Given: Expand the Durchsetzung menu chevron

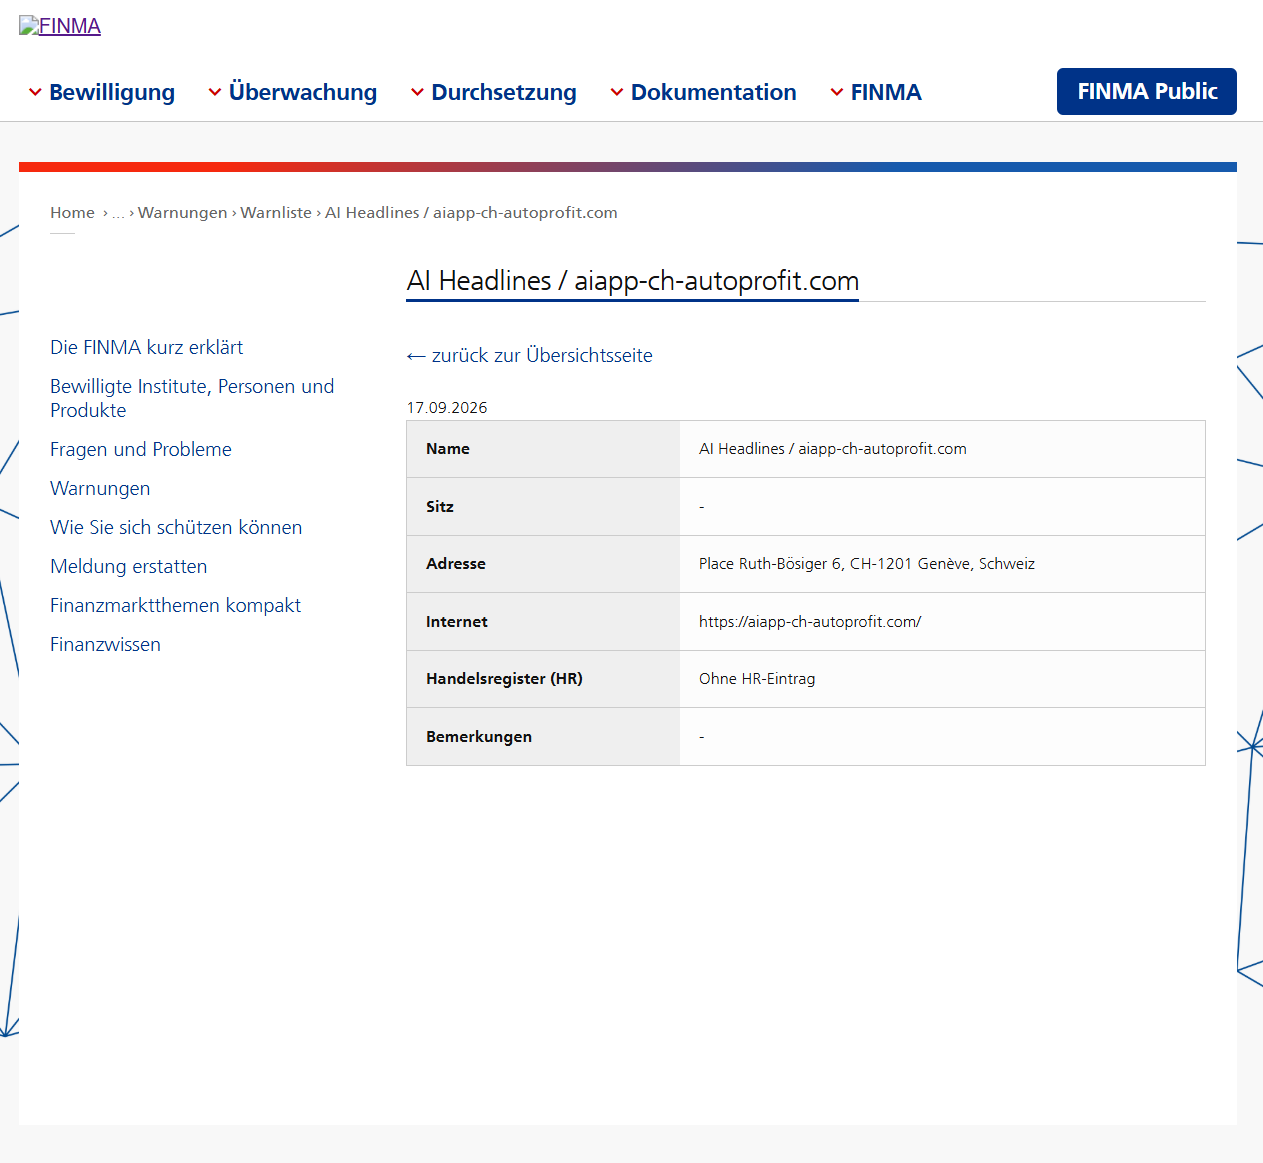Looking at the screenshot, I should [417, 92].
